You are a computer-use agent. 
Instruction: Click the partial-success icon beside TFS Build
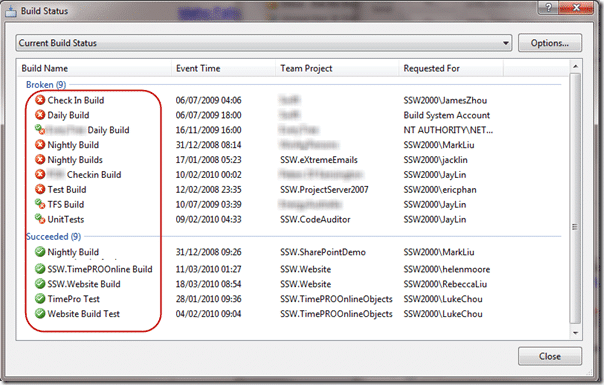(x=40, y=204)
